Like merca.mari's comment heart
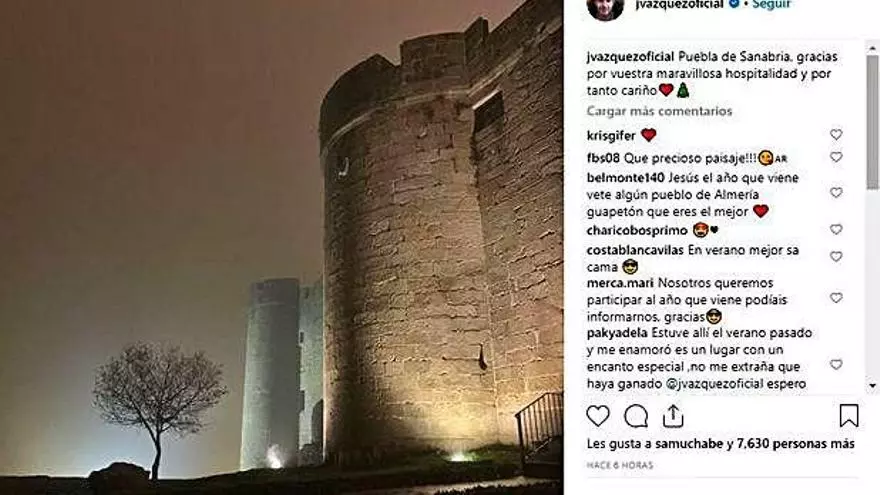This screenshot has height=495, width=880. [x=836, y=298]
